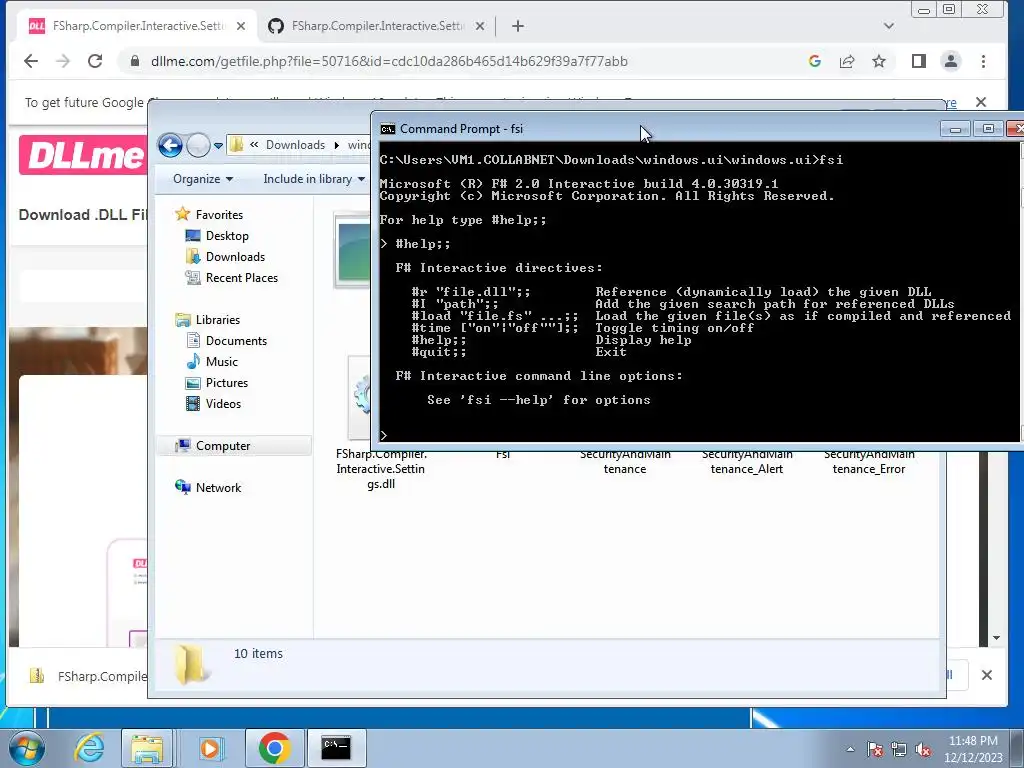The height and width of the screenshot is (768, 1024).
Task: Share this page icon in Chrome
Action: tap(847, 61)
